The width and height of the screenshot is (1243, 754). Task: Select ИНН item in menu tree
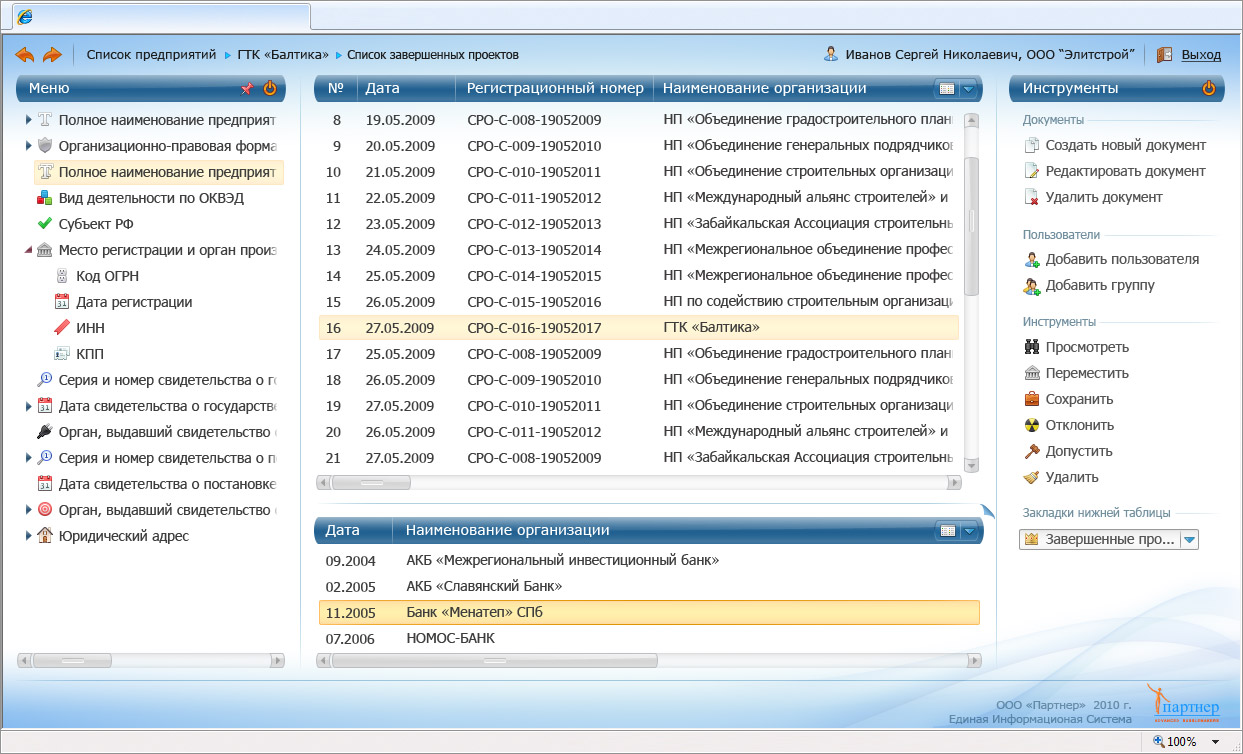[x=90, y=328]
